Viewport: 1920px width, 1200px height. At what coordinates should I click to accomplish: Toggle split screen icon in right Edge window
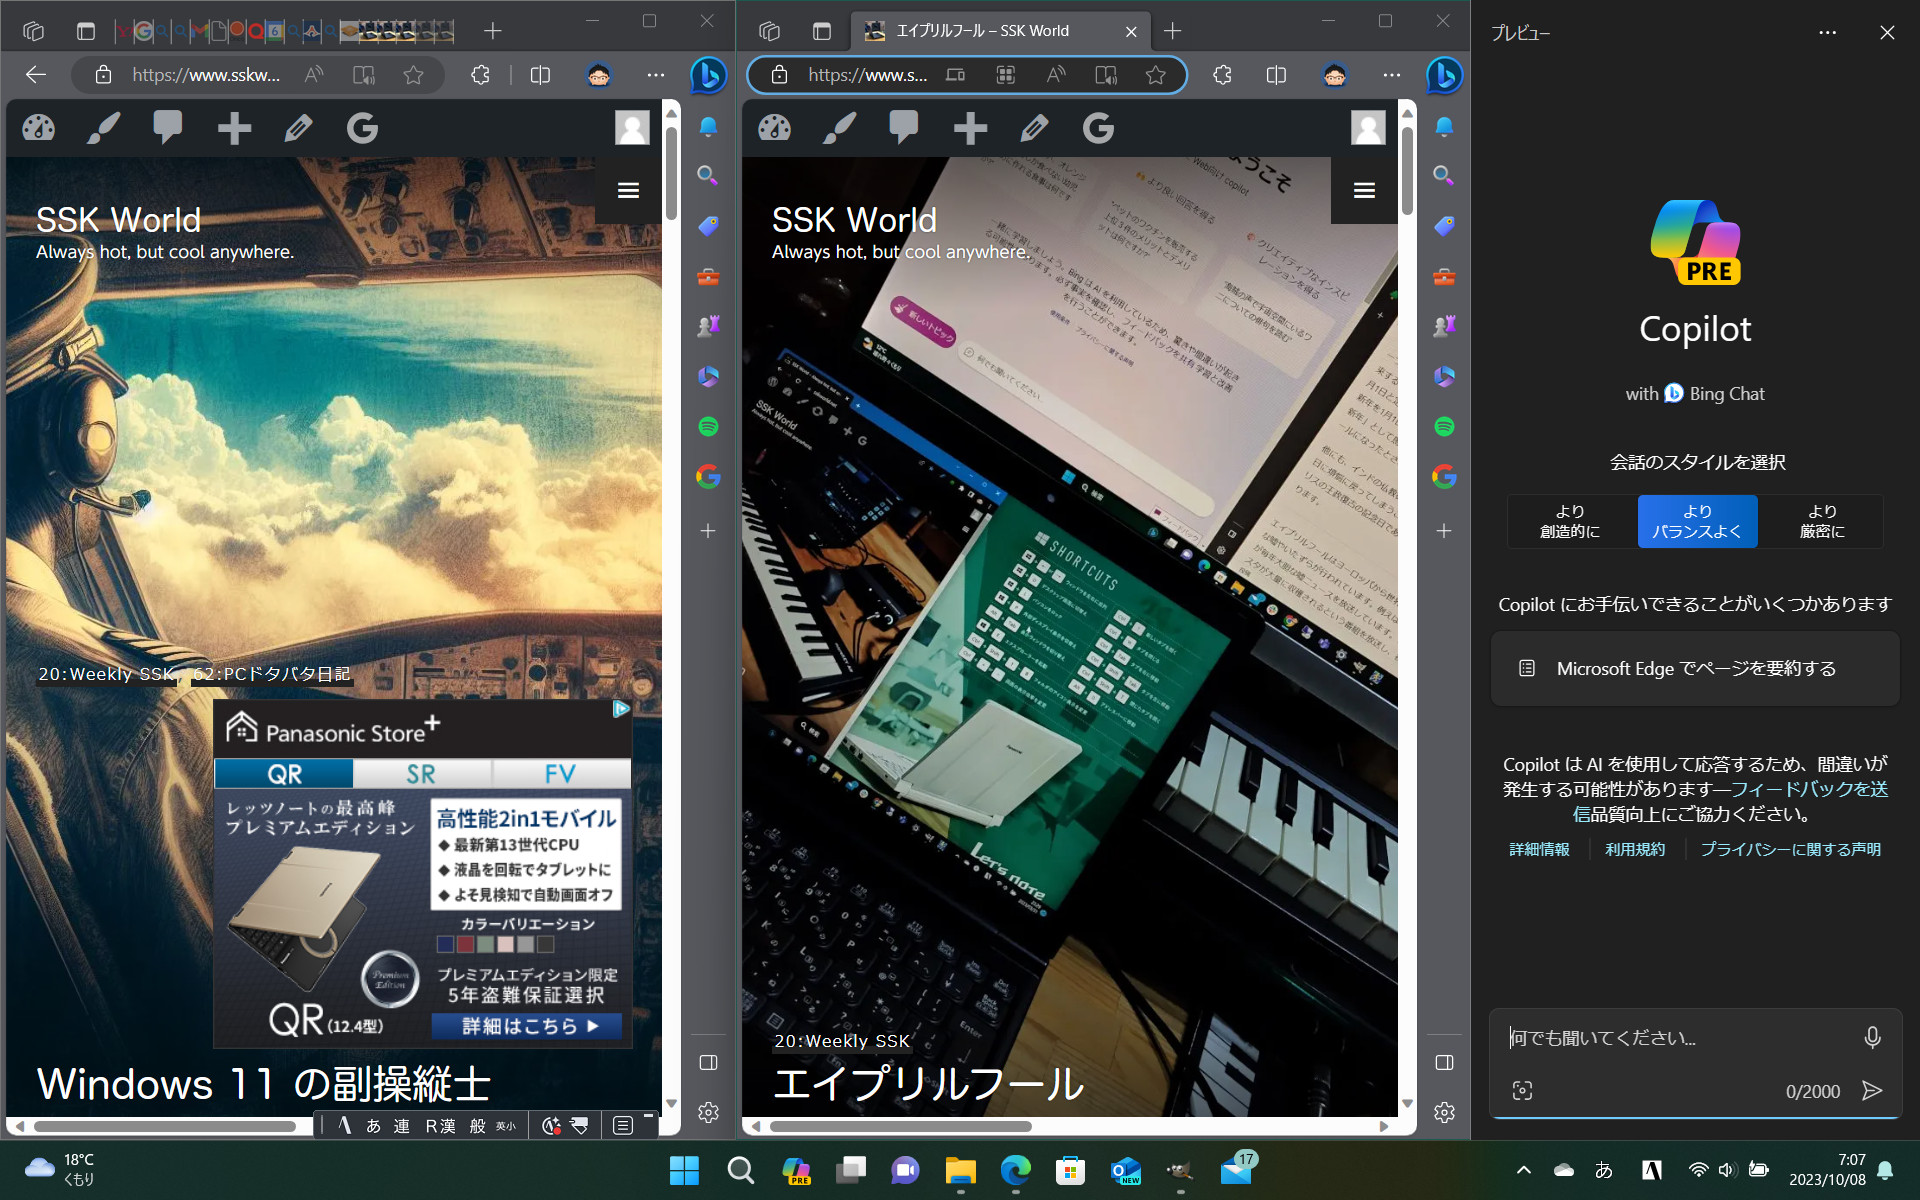coord(1276,75)
